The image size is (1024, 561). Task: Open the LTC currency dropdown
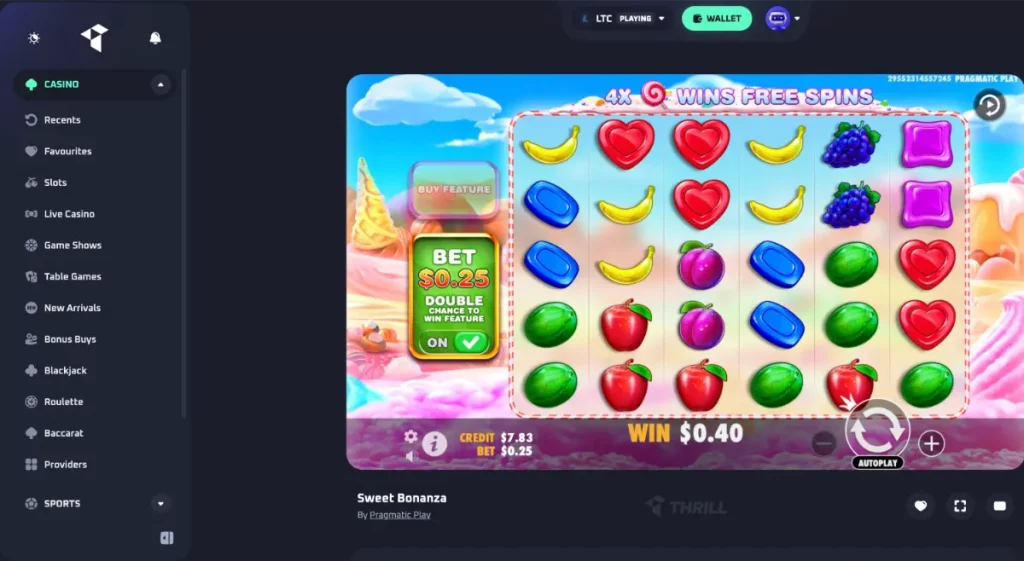coord(622,18)
